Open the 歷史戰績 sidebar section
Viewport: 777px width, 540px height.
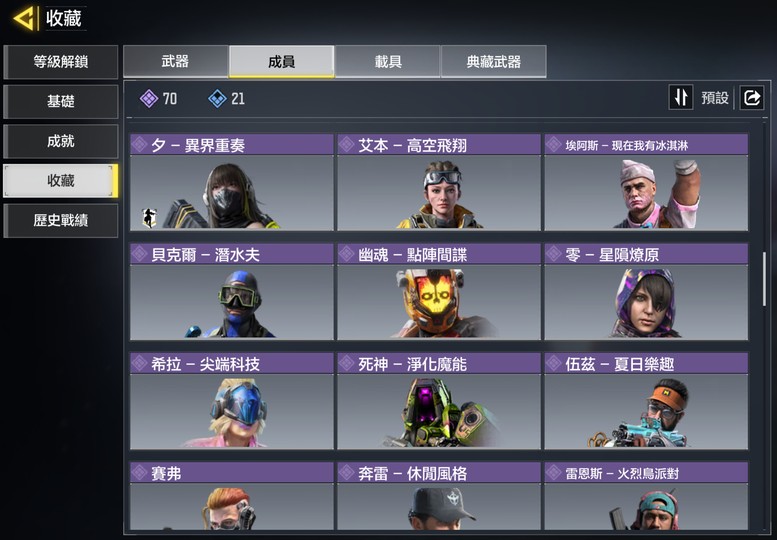click(60, 220)
